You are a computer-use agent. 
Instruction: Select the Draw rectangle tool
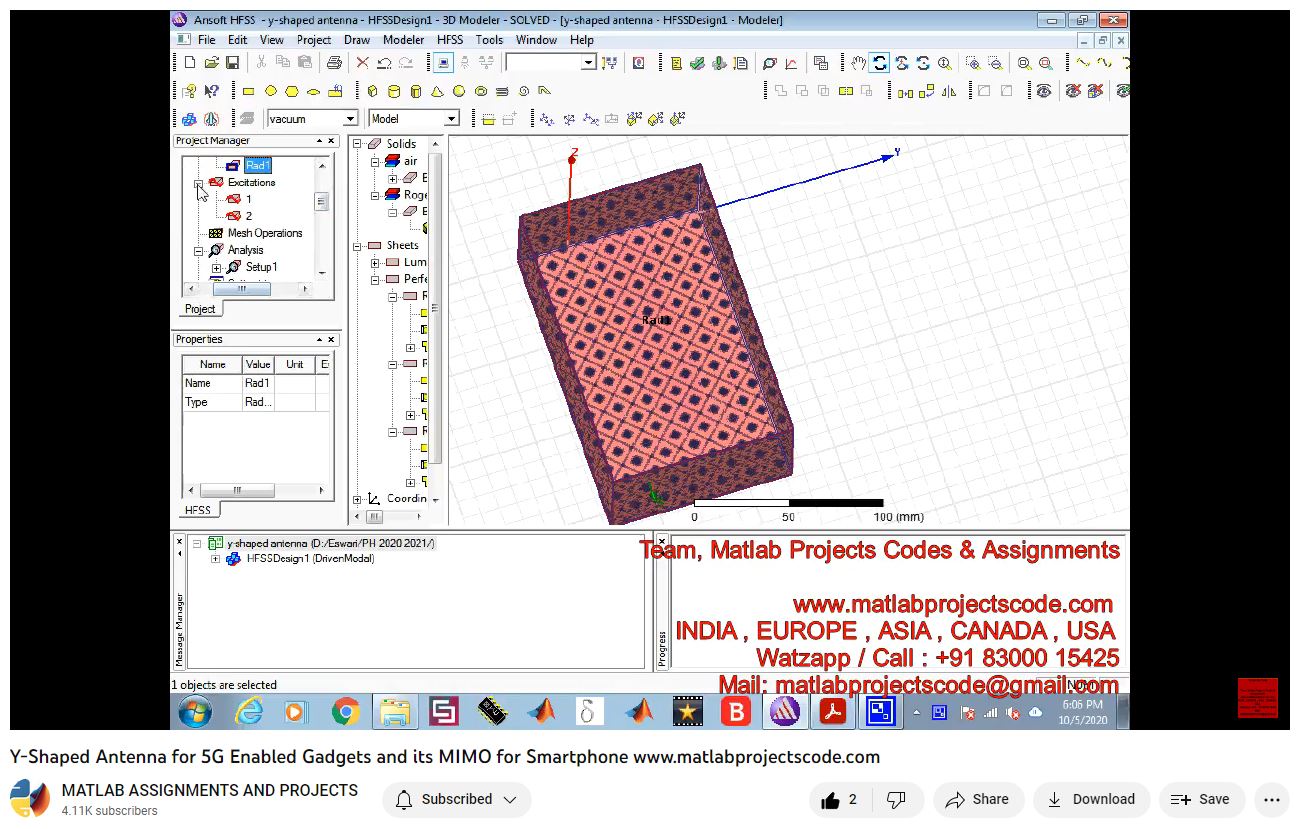coord(248,91)
